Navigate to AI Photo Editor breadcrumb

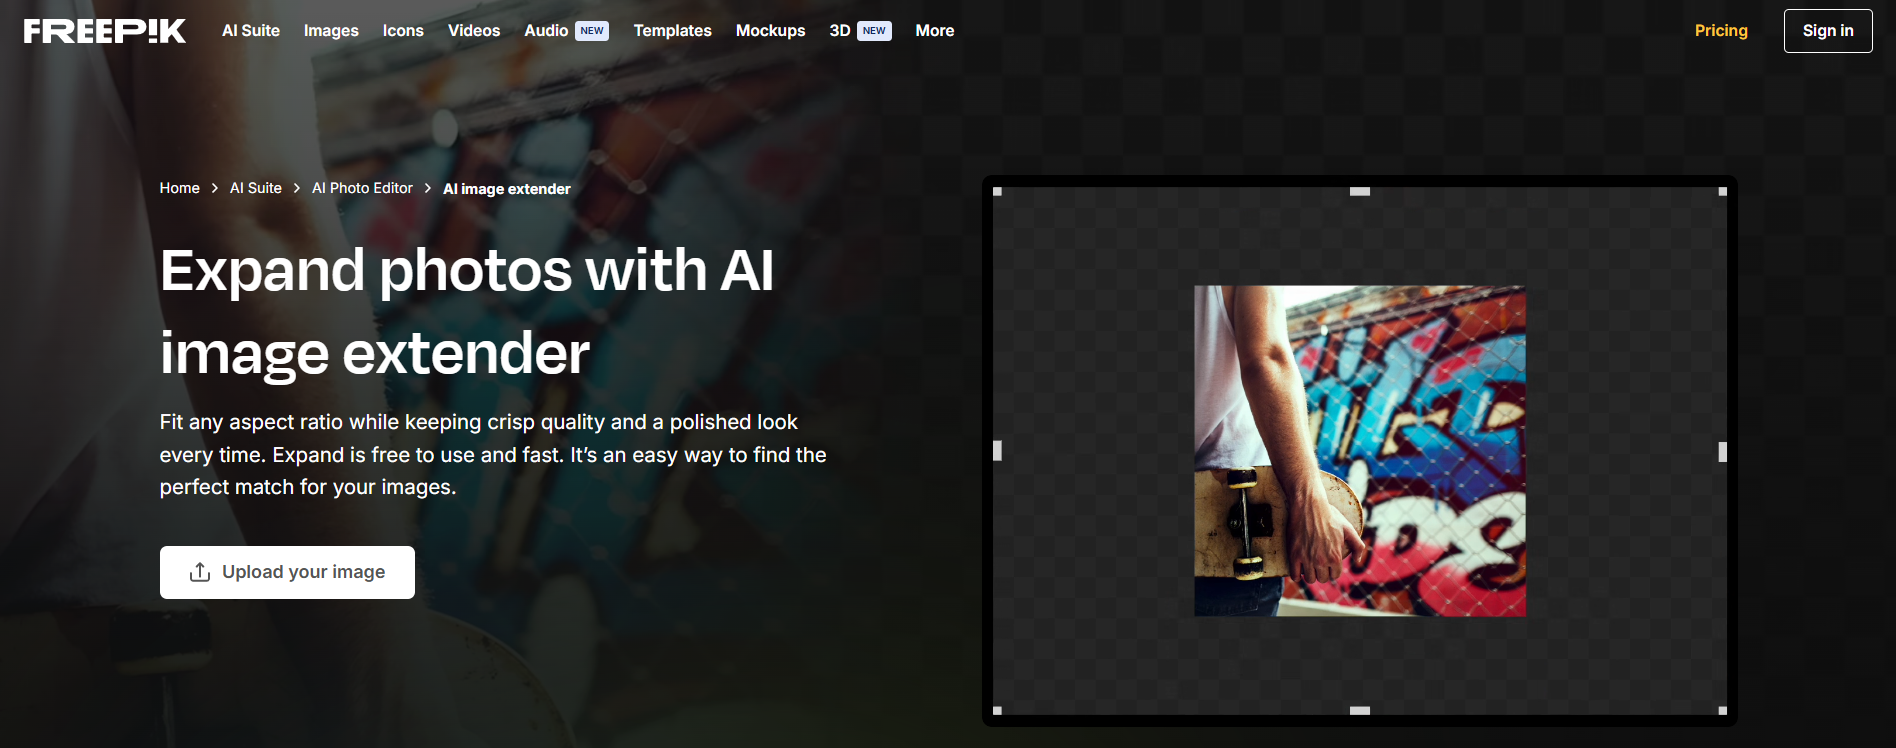(362, 188)
